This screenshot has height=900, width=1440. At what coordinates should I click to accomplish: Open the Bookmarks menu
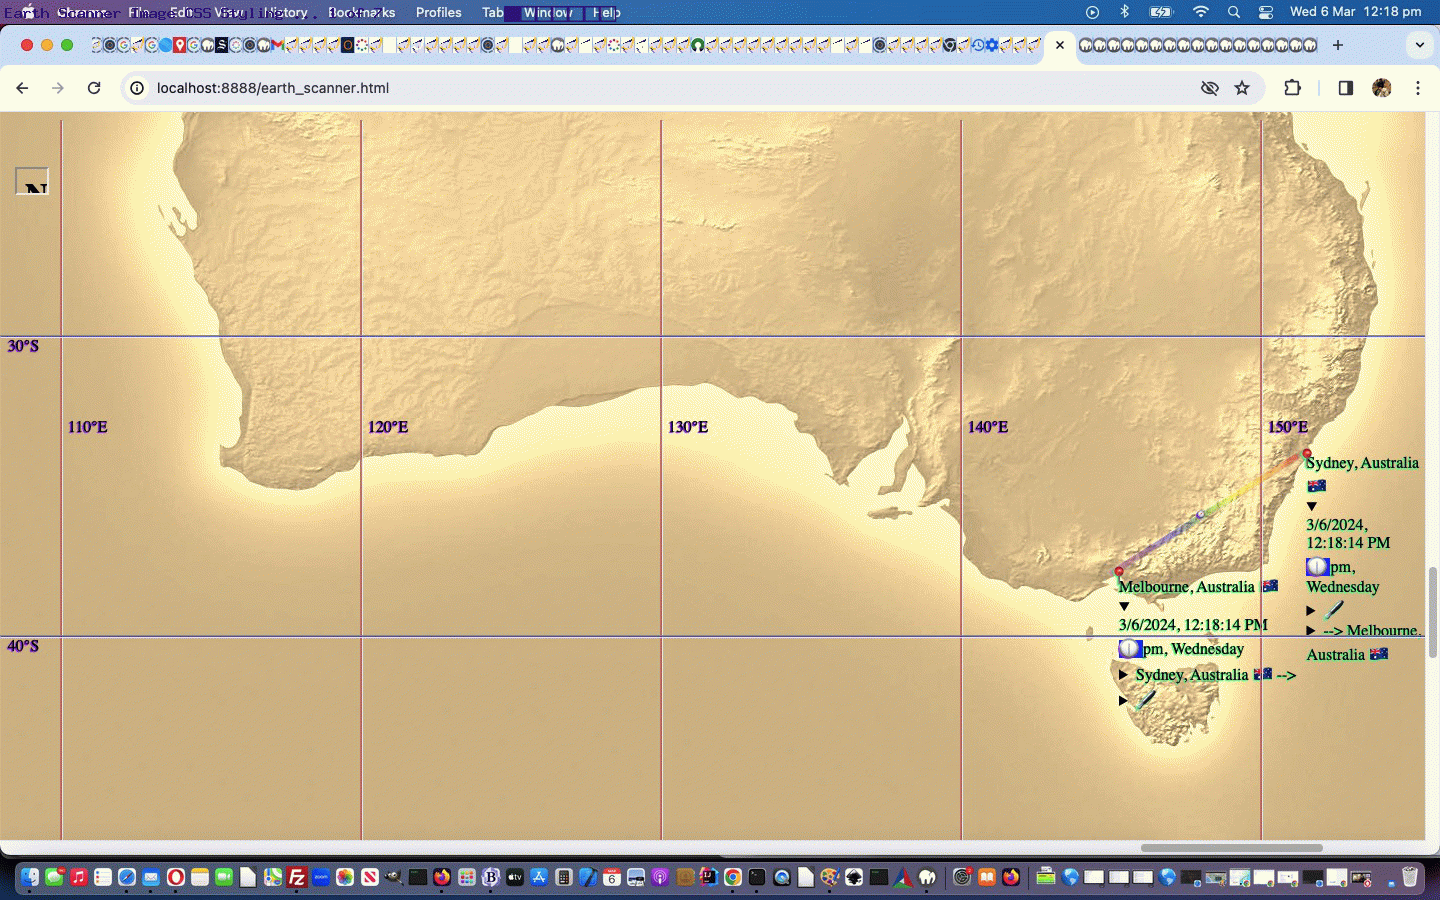(361, 12)
